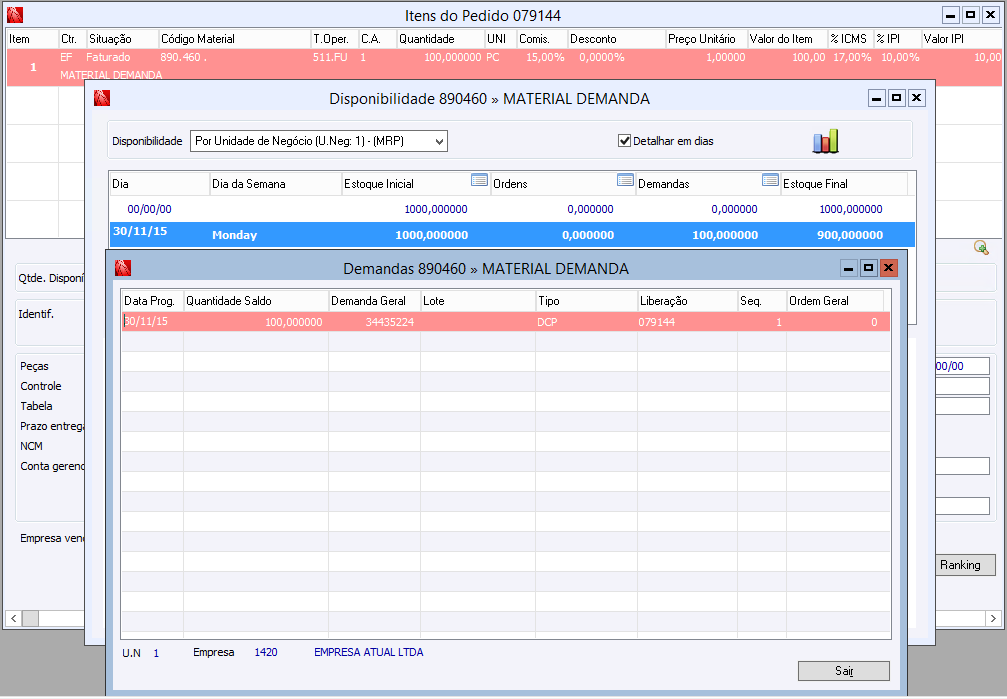
Task: Click the Desconto column header
Action: pos(617,39)
